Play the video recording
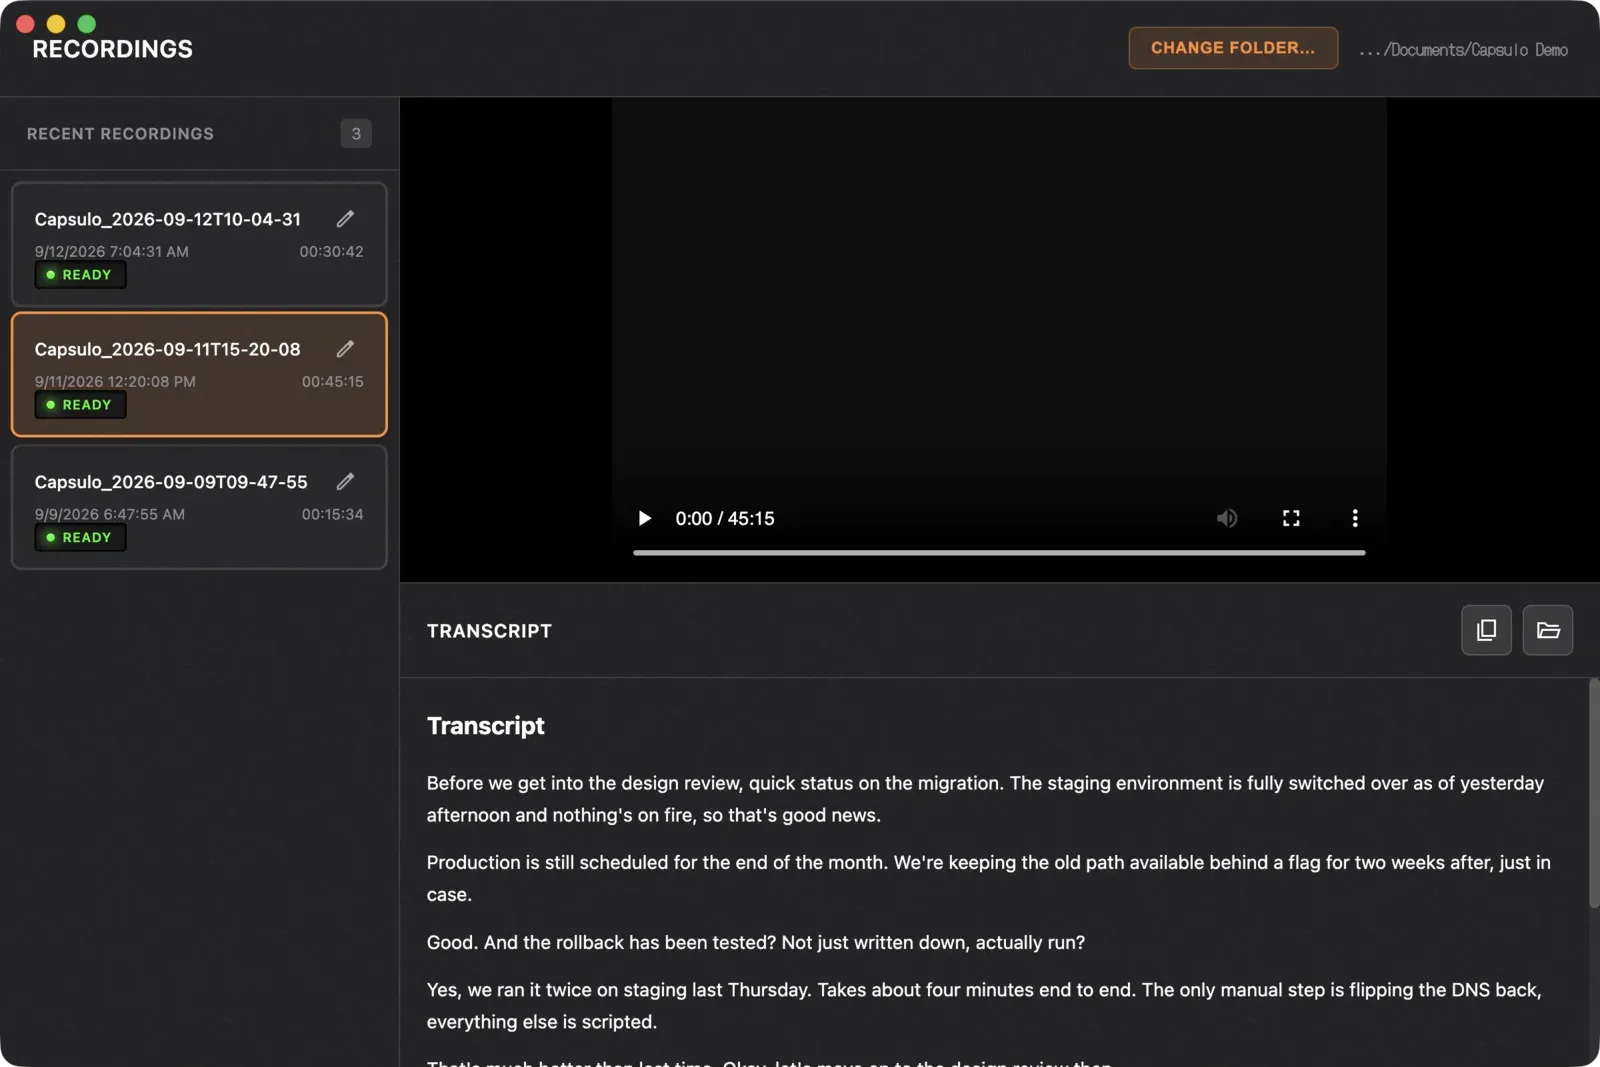Viewport: 1600px width, 1067px height. point(645,518)
